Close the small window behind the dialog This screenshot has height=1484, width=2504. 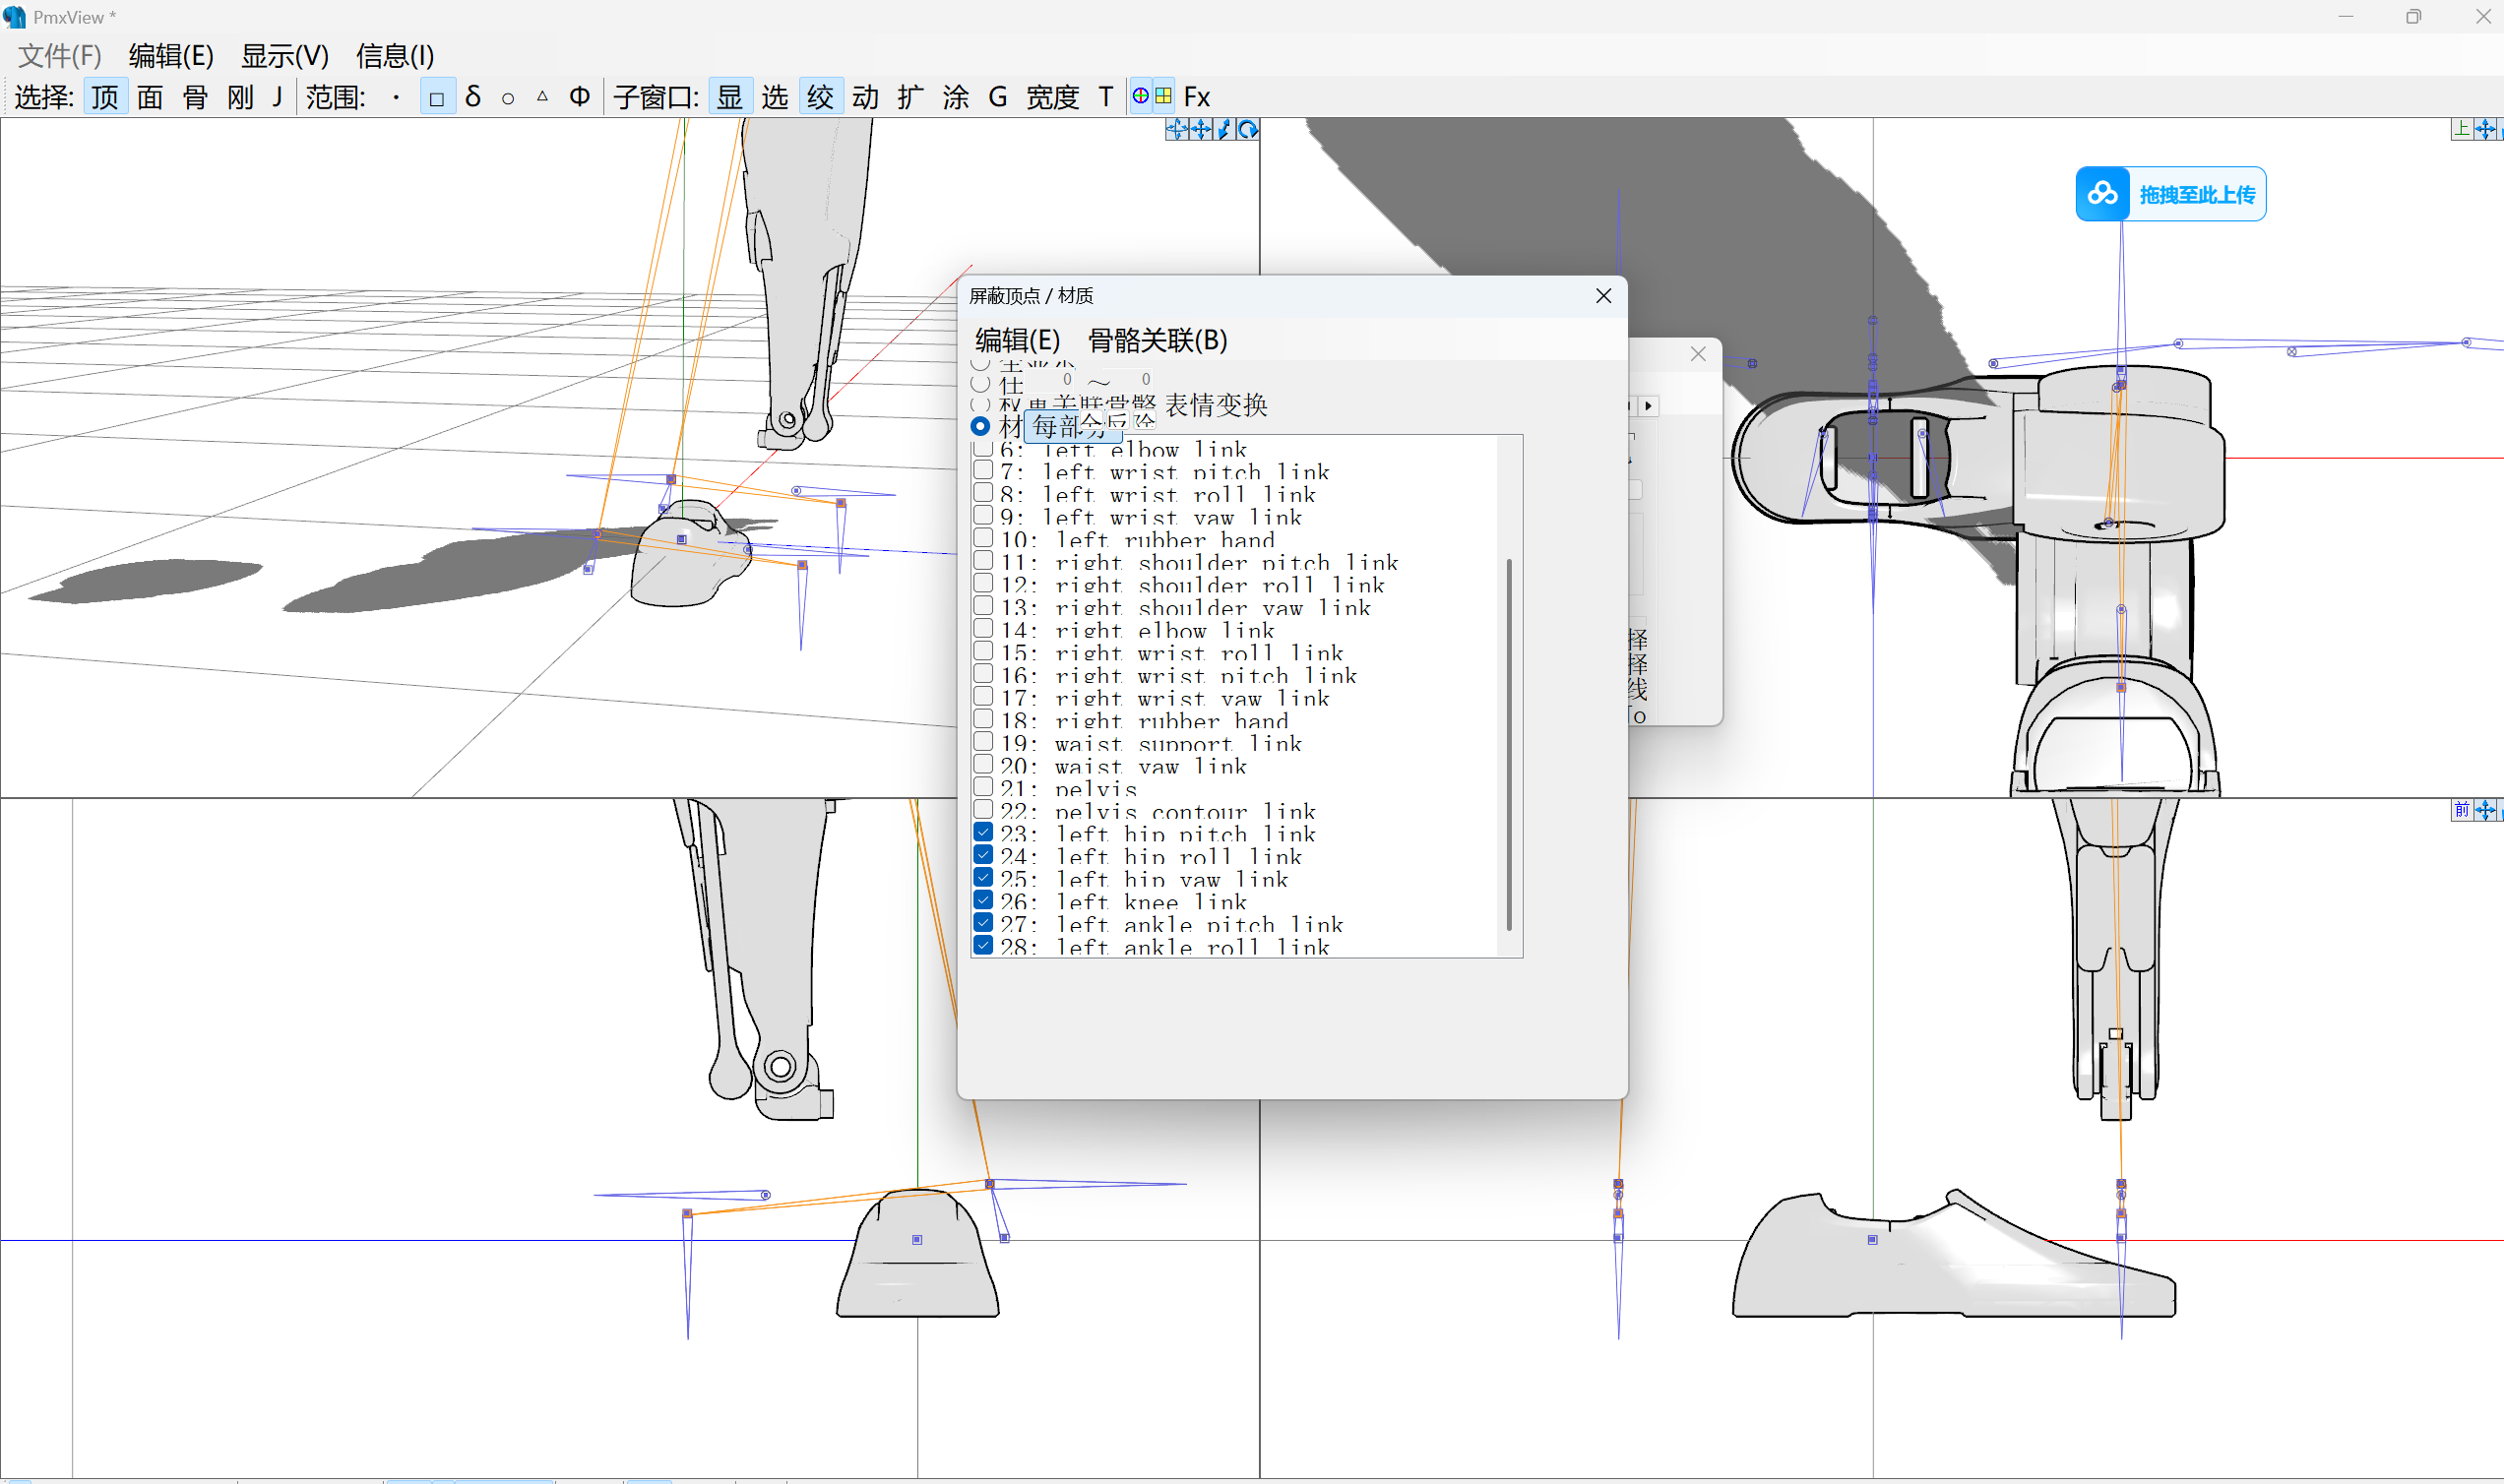1698,354
